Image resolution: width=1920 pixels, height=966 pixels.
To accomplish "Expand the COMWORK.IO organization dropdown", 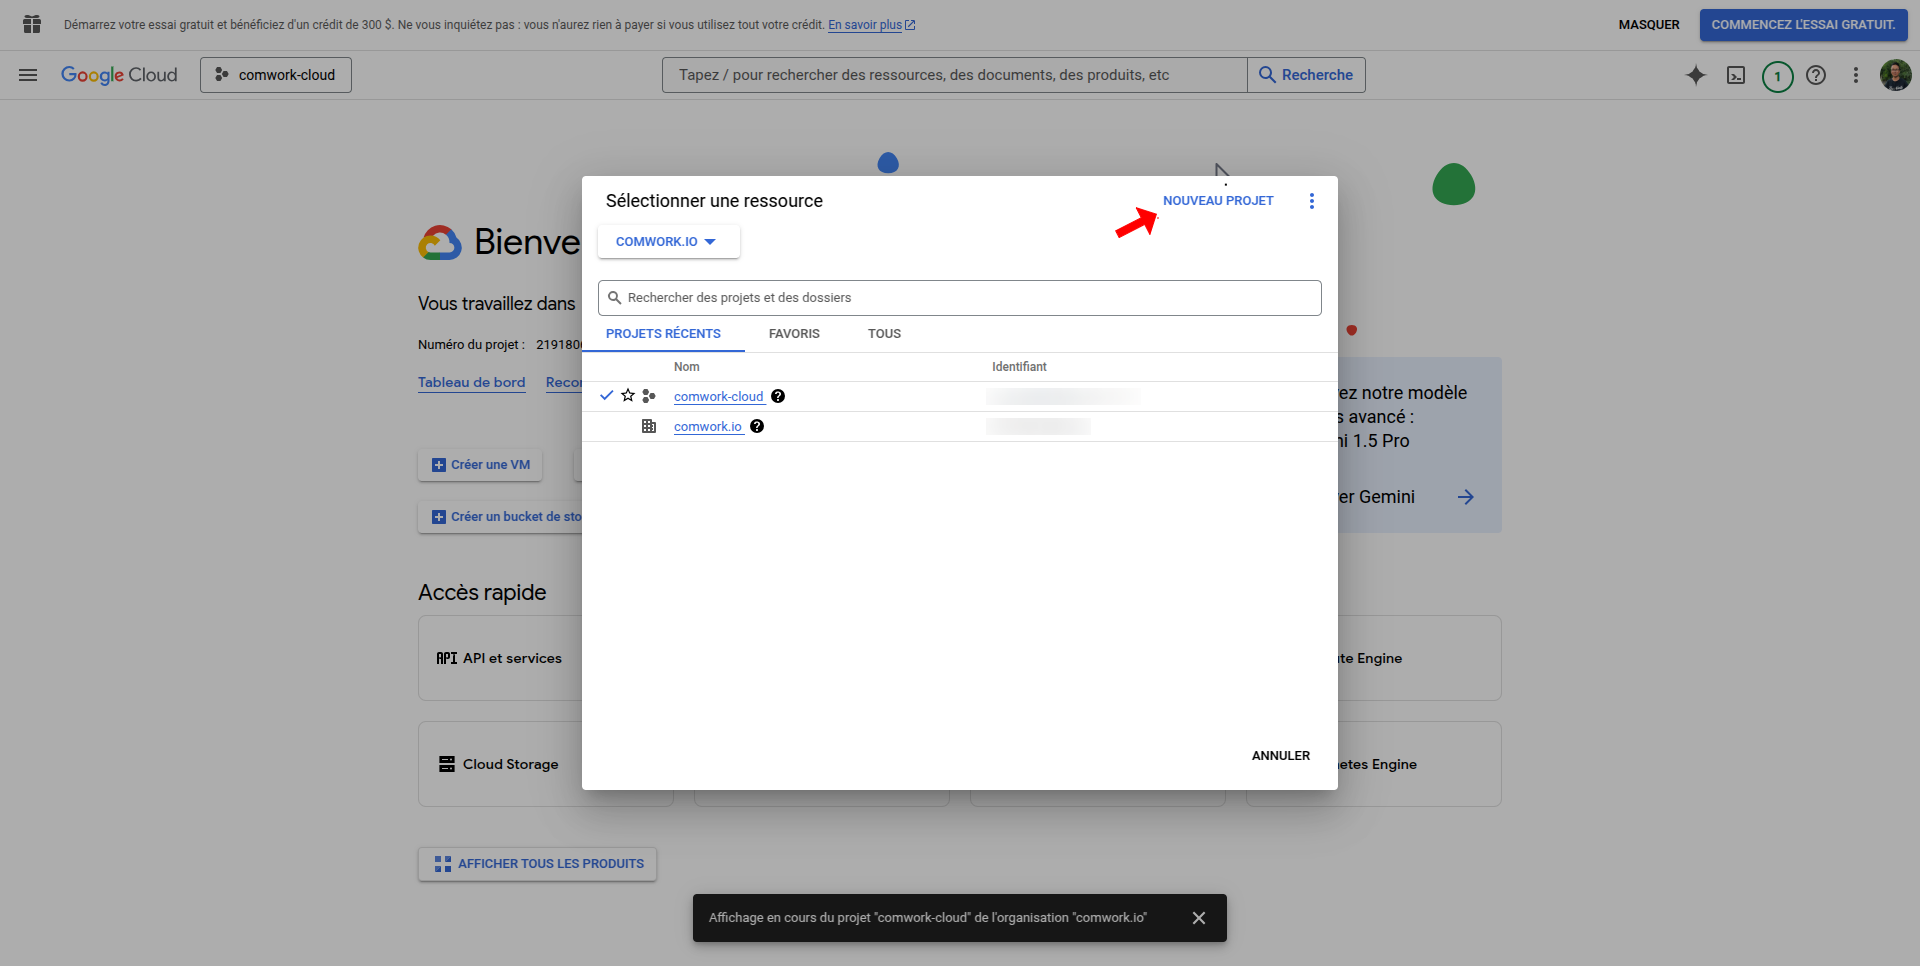I will click(668, 242).
